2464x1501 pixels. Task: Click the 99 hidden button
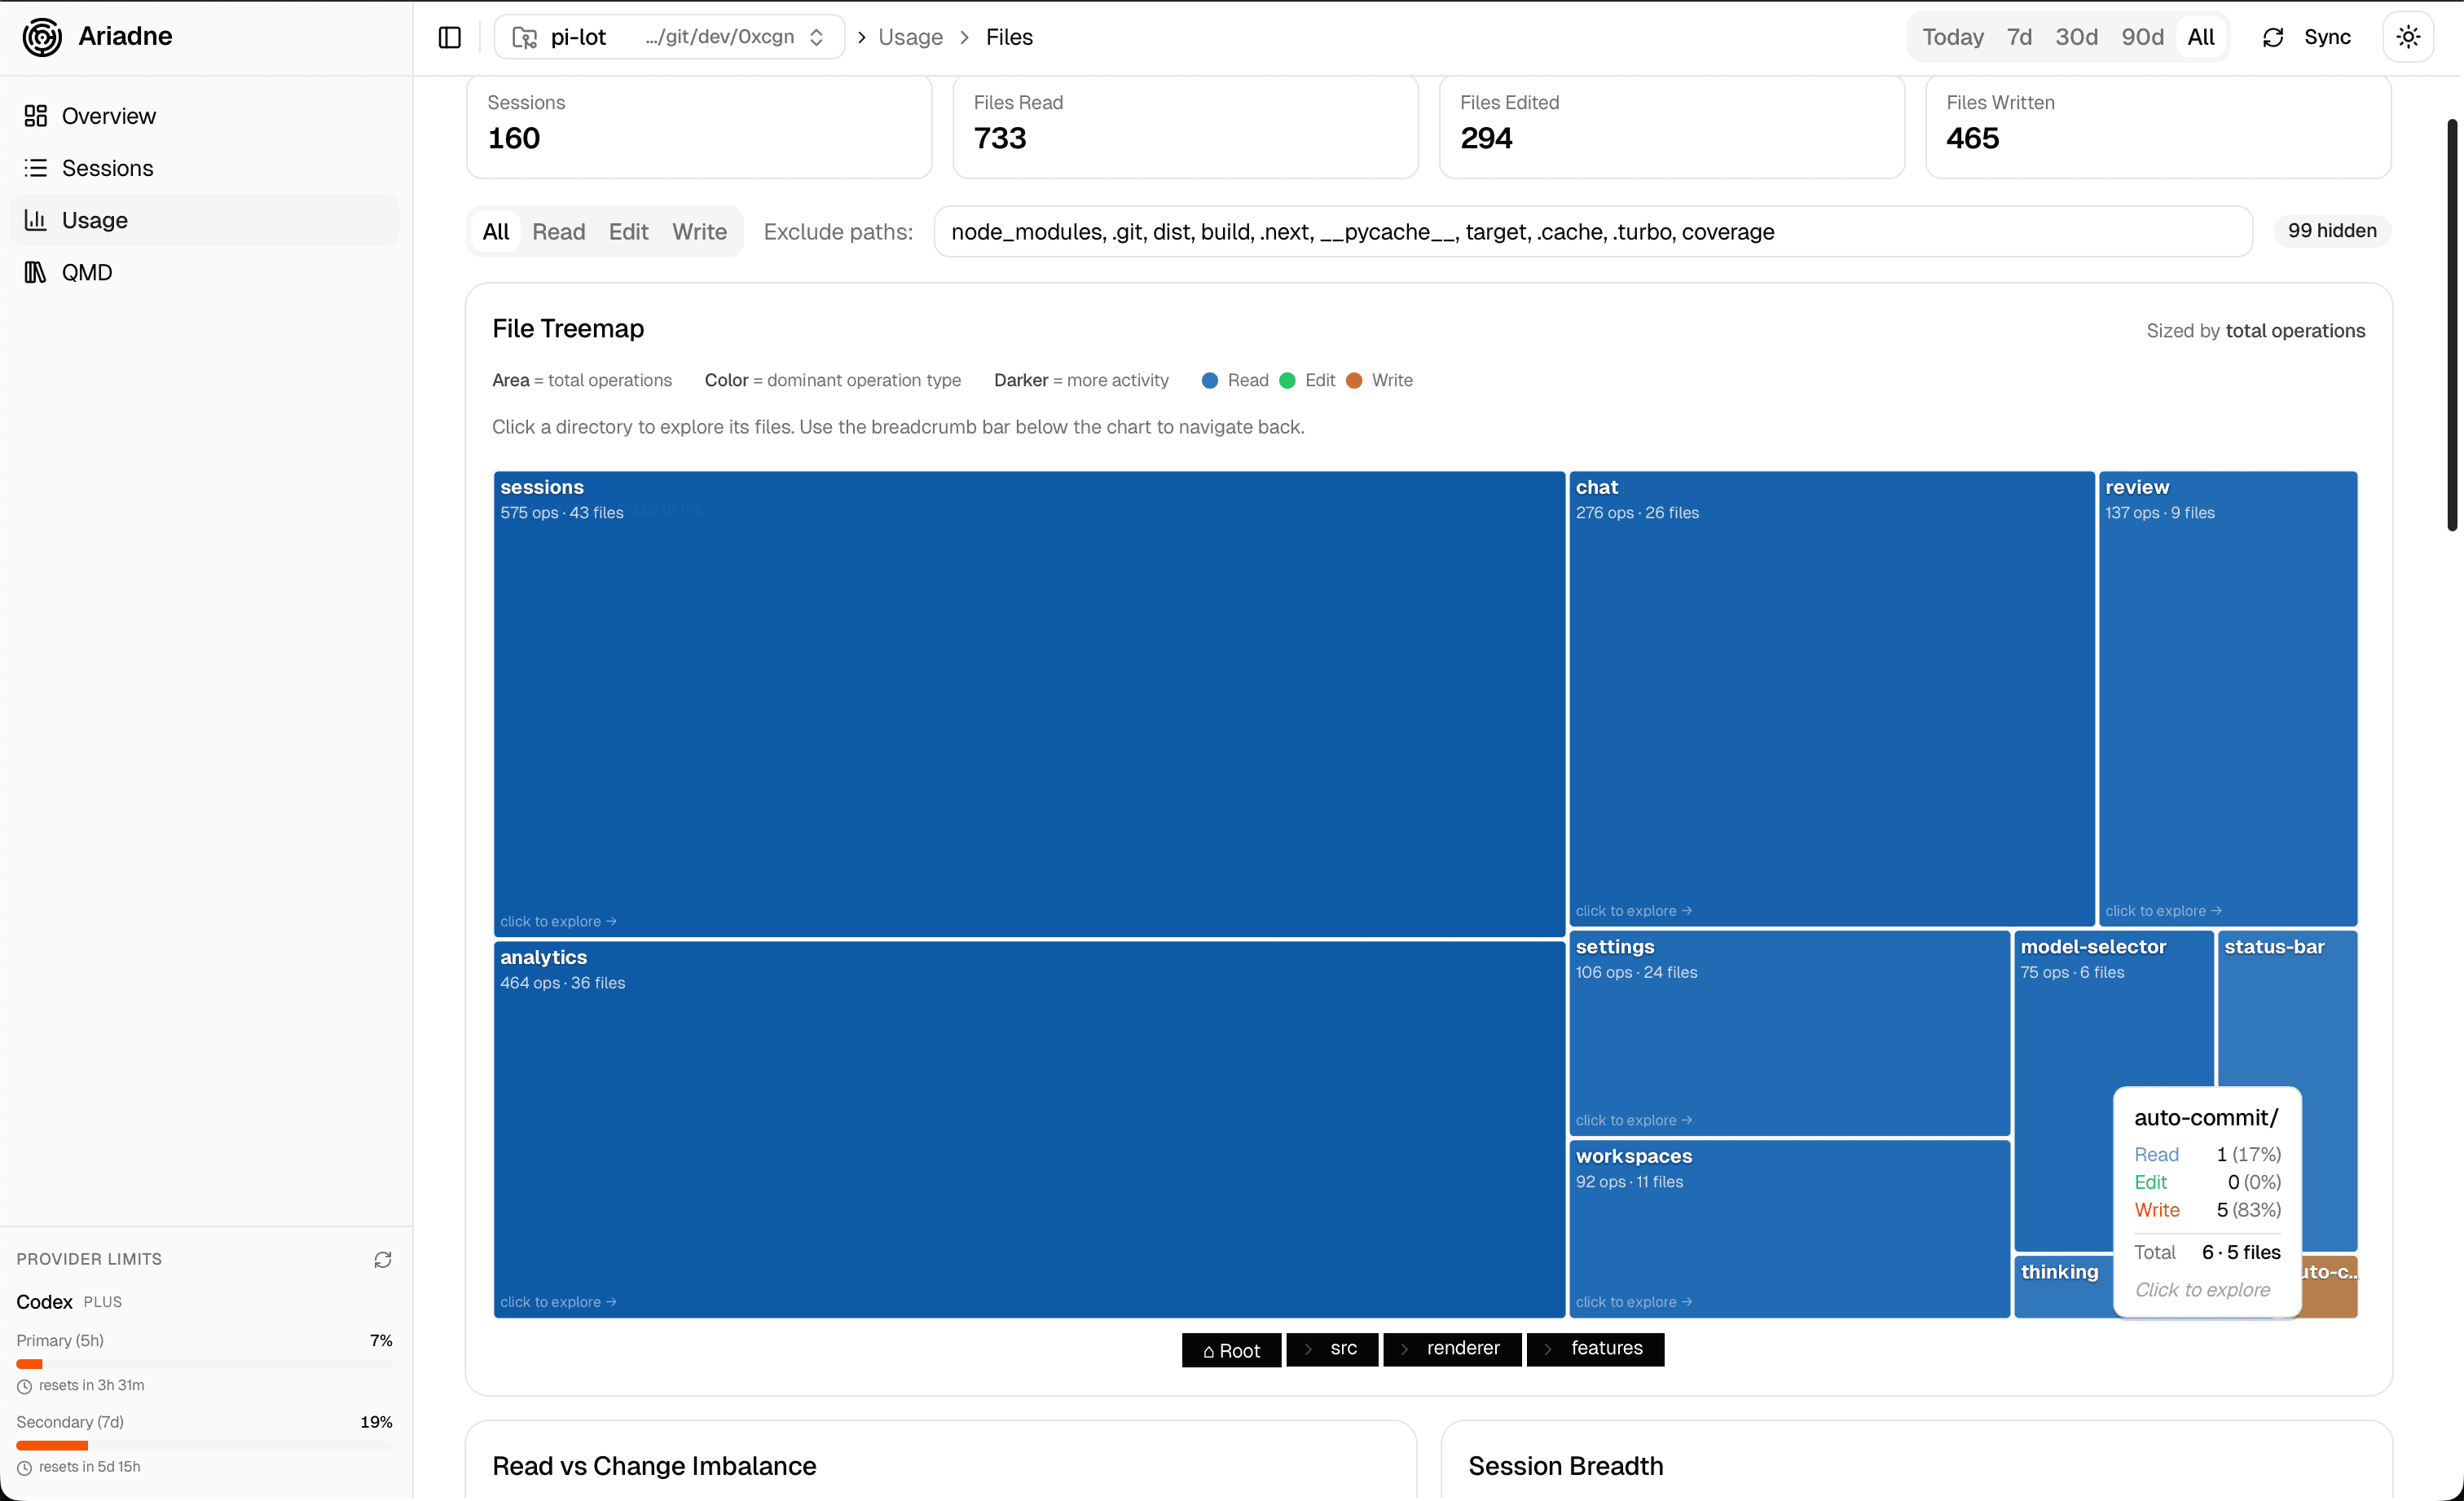[2331, 231]
